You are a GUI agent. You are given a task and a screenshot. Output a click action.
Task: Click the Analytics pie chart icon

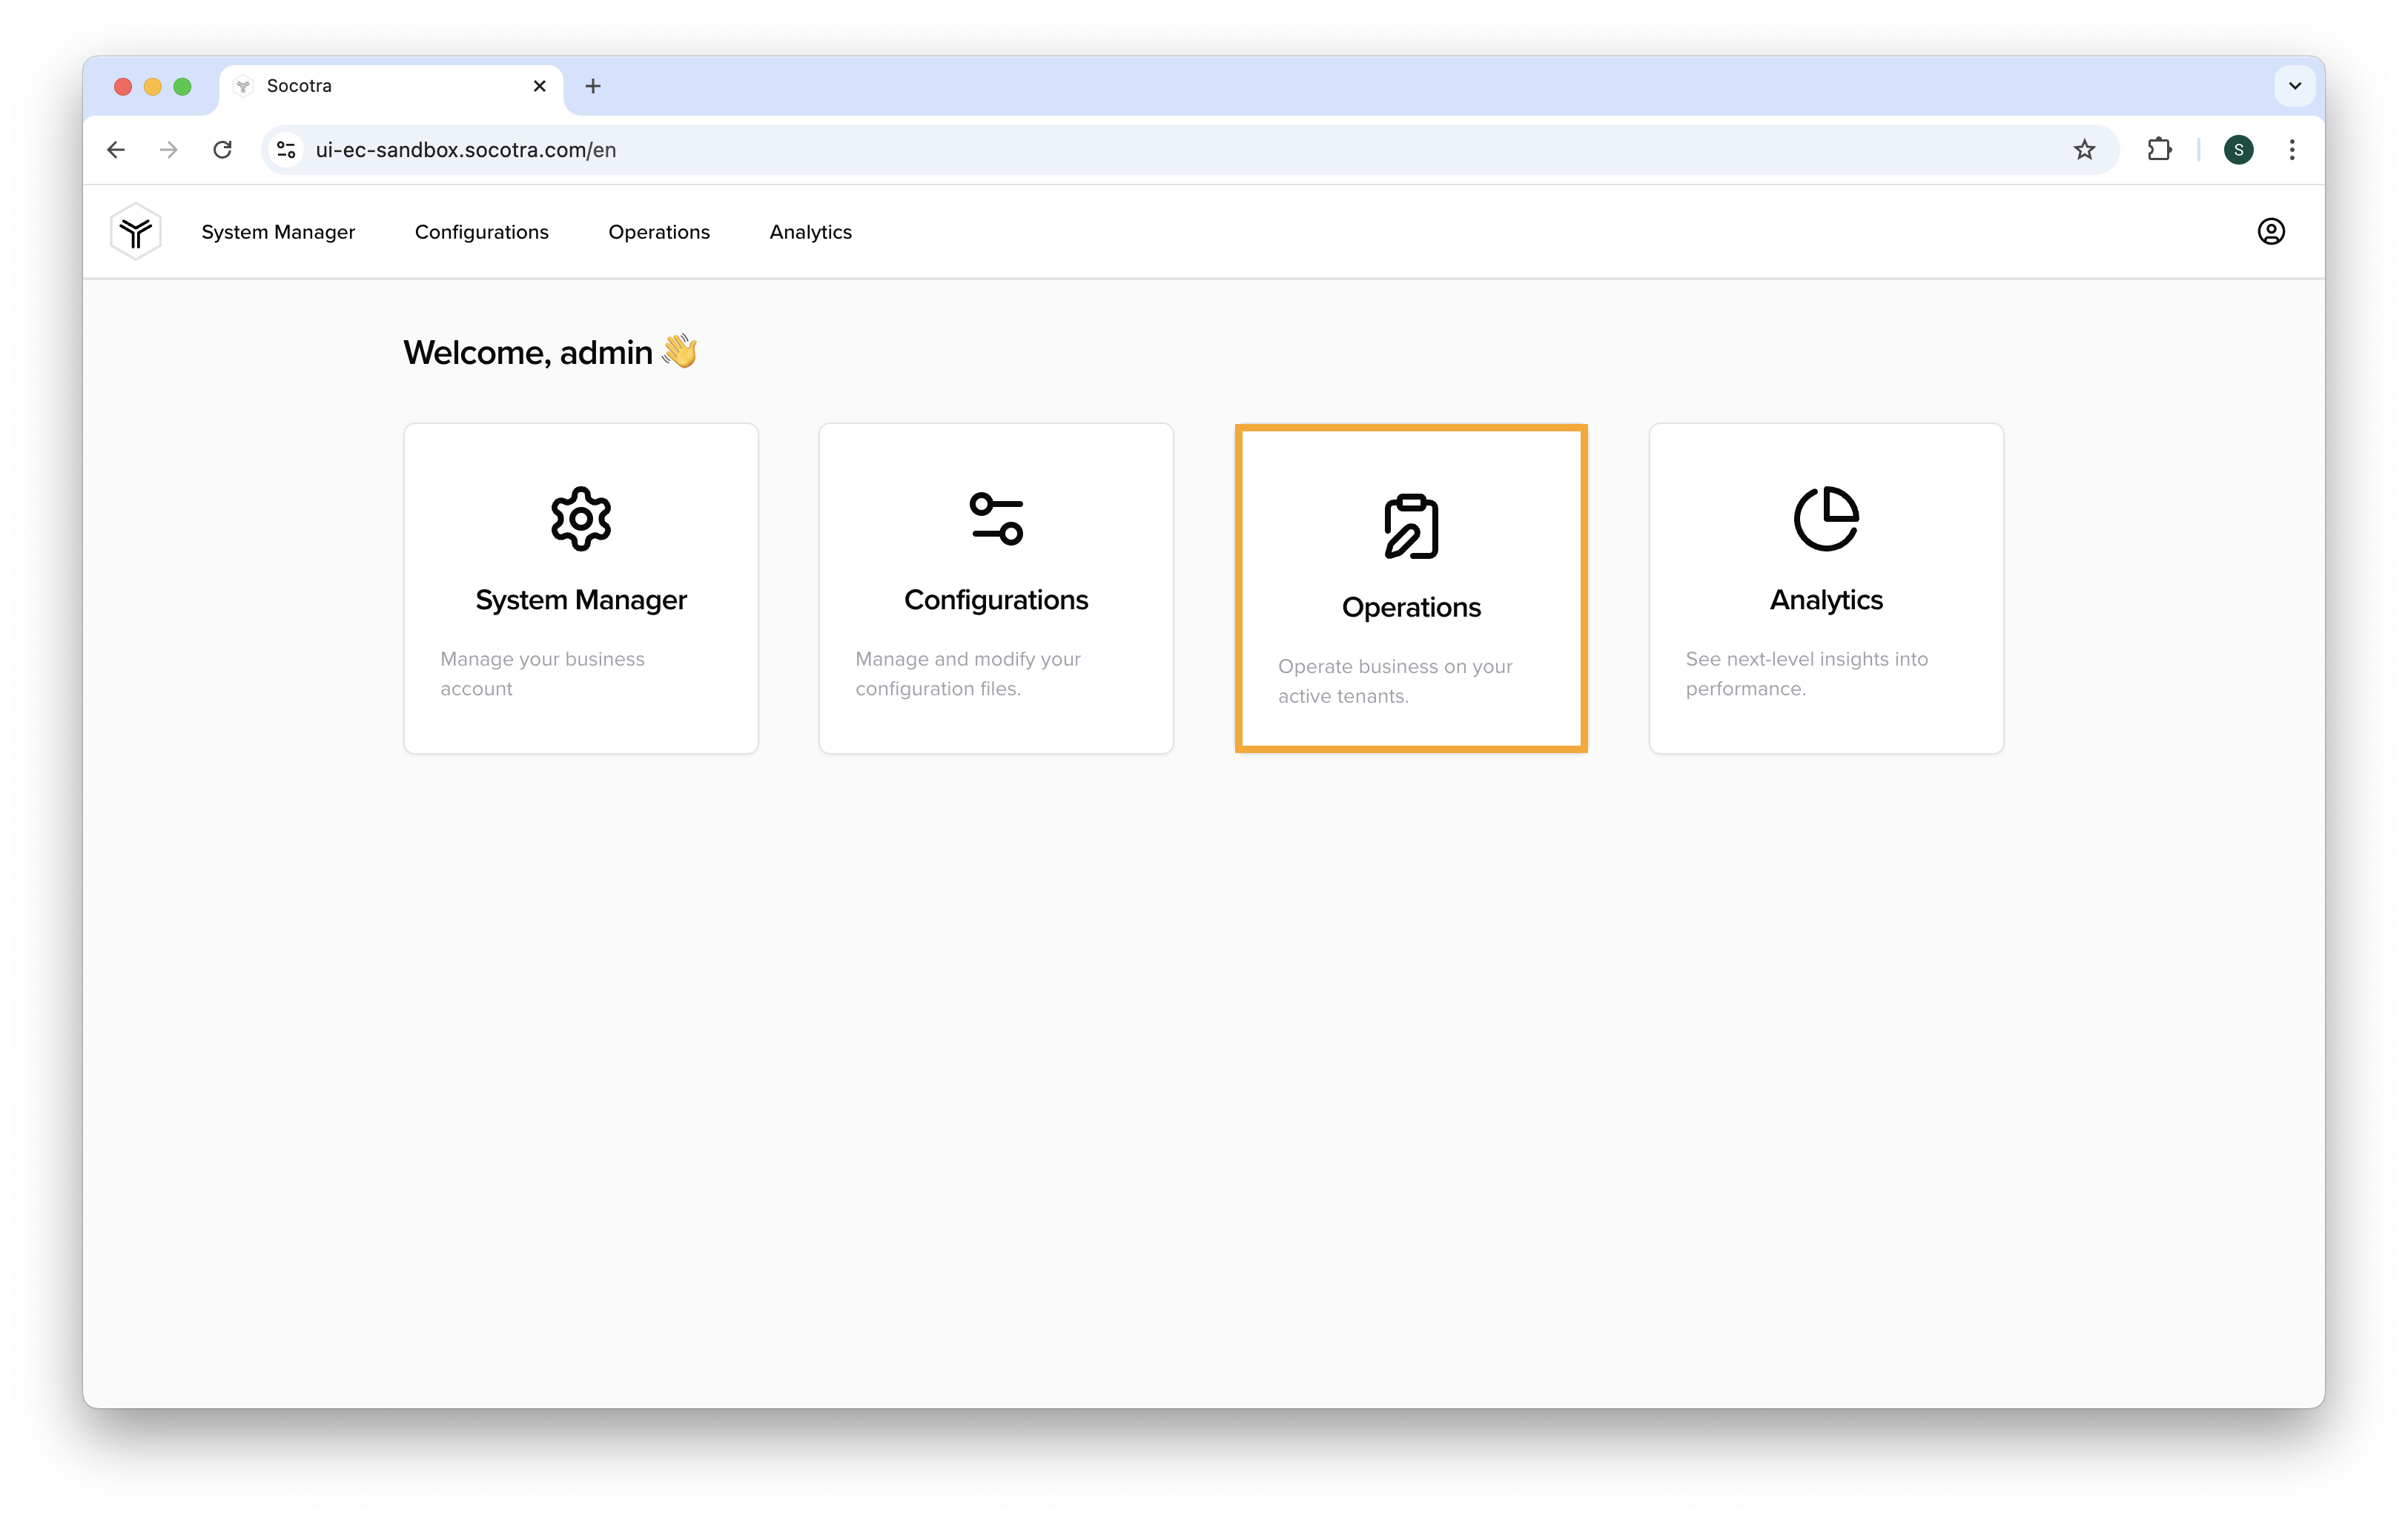(1826, 519)
